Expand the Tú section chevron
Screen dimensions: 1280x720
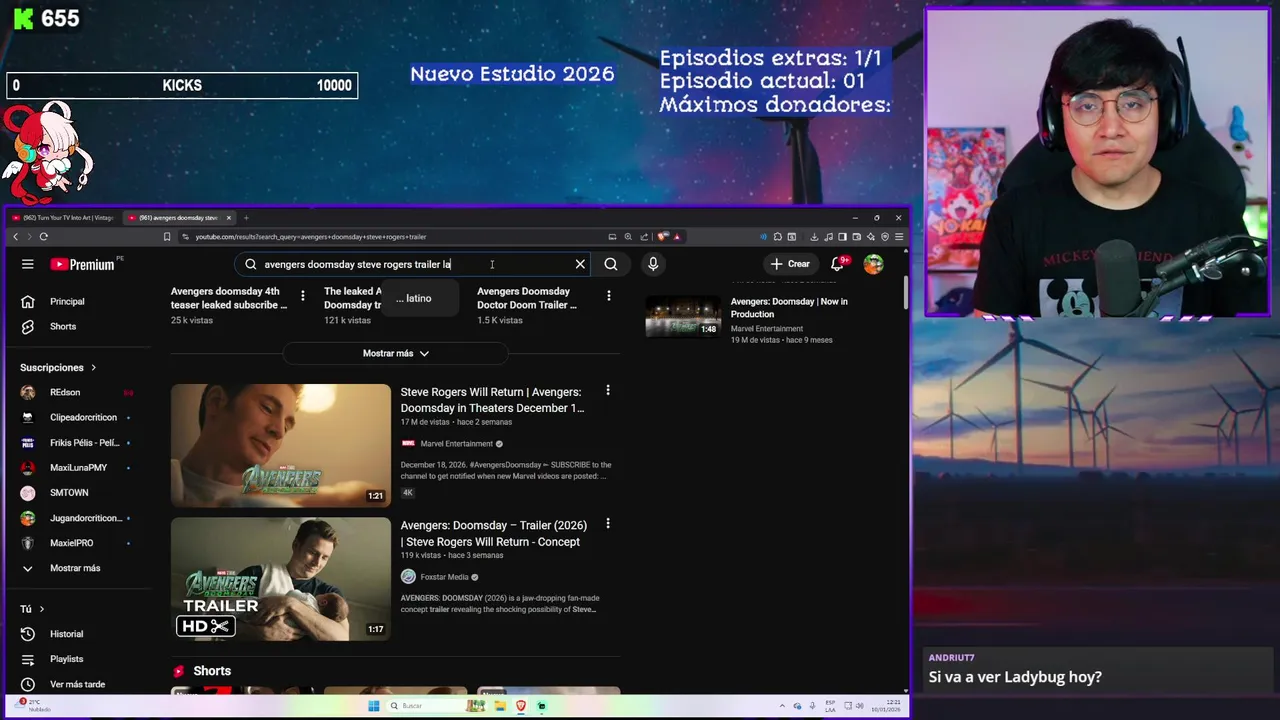pyautogui.click(x=42, y=609)
